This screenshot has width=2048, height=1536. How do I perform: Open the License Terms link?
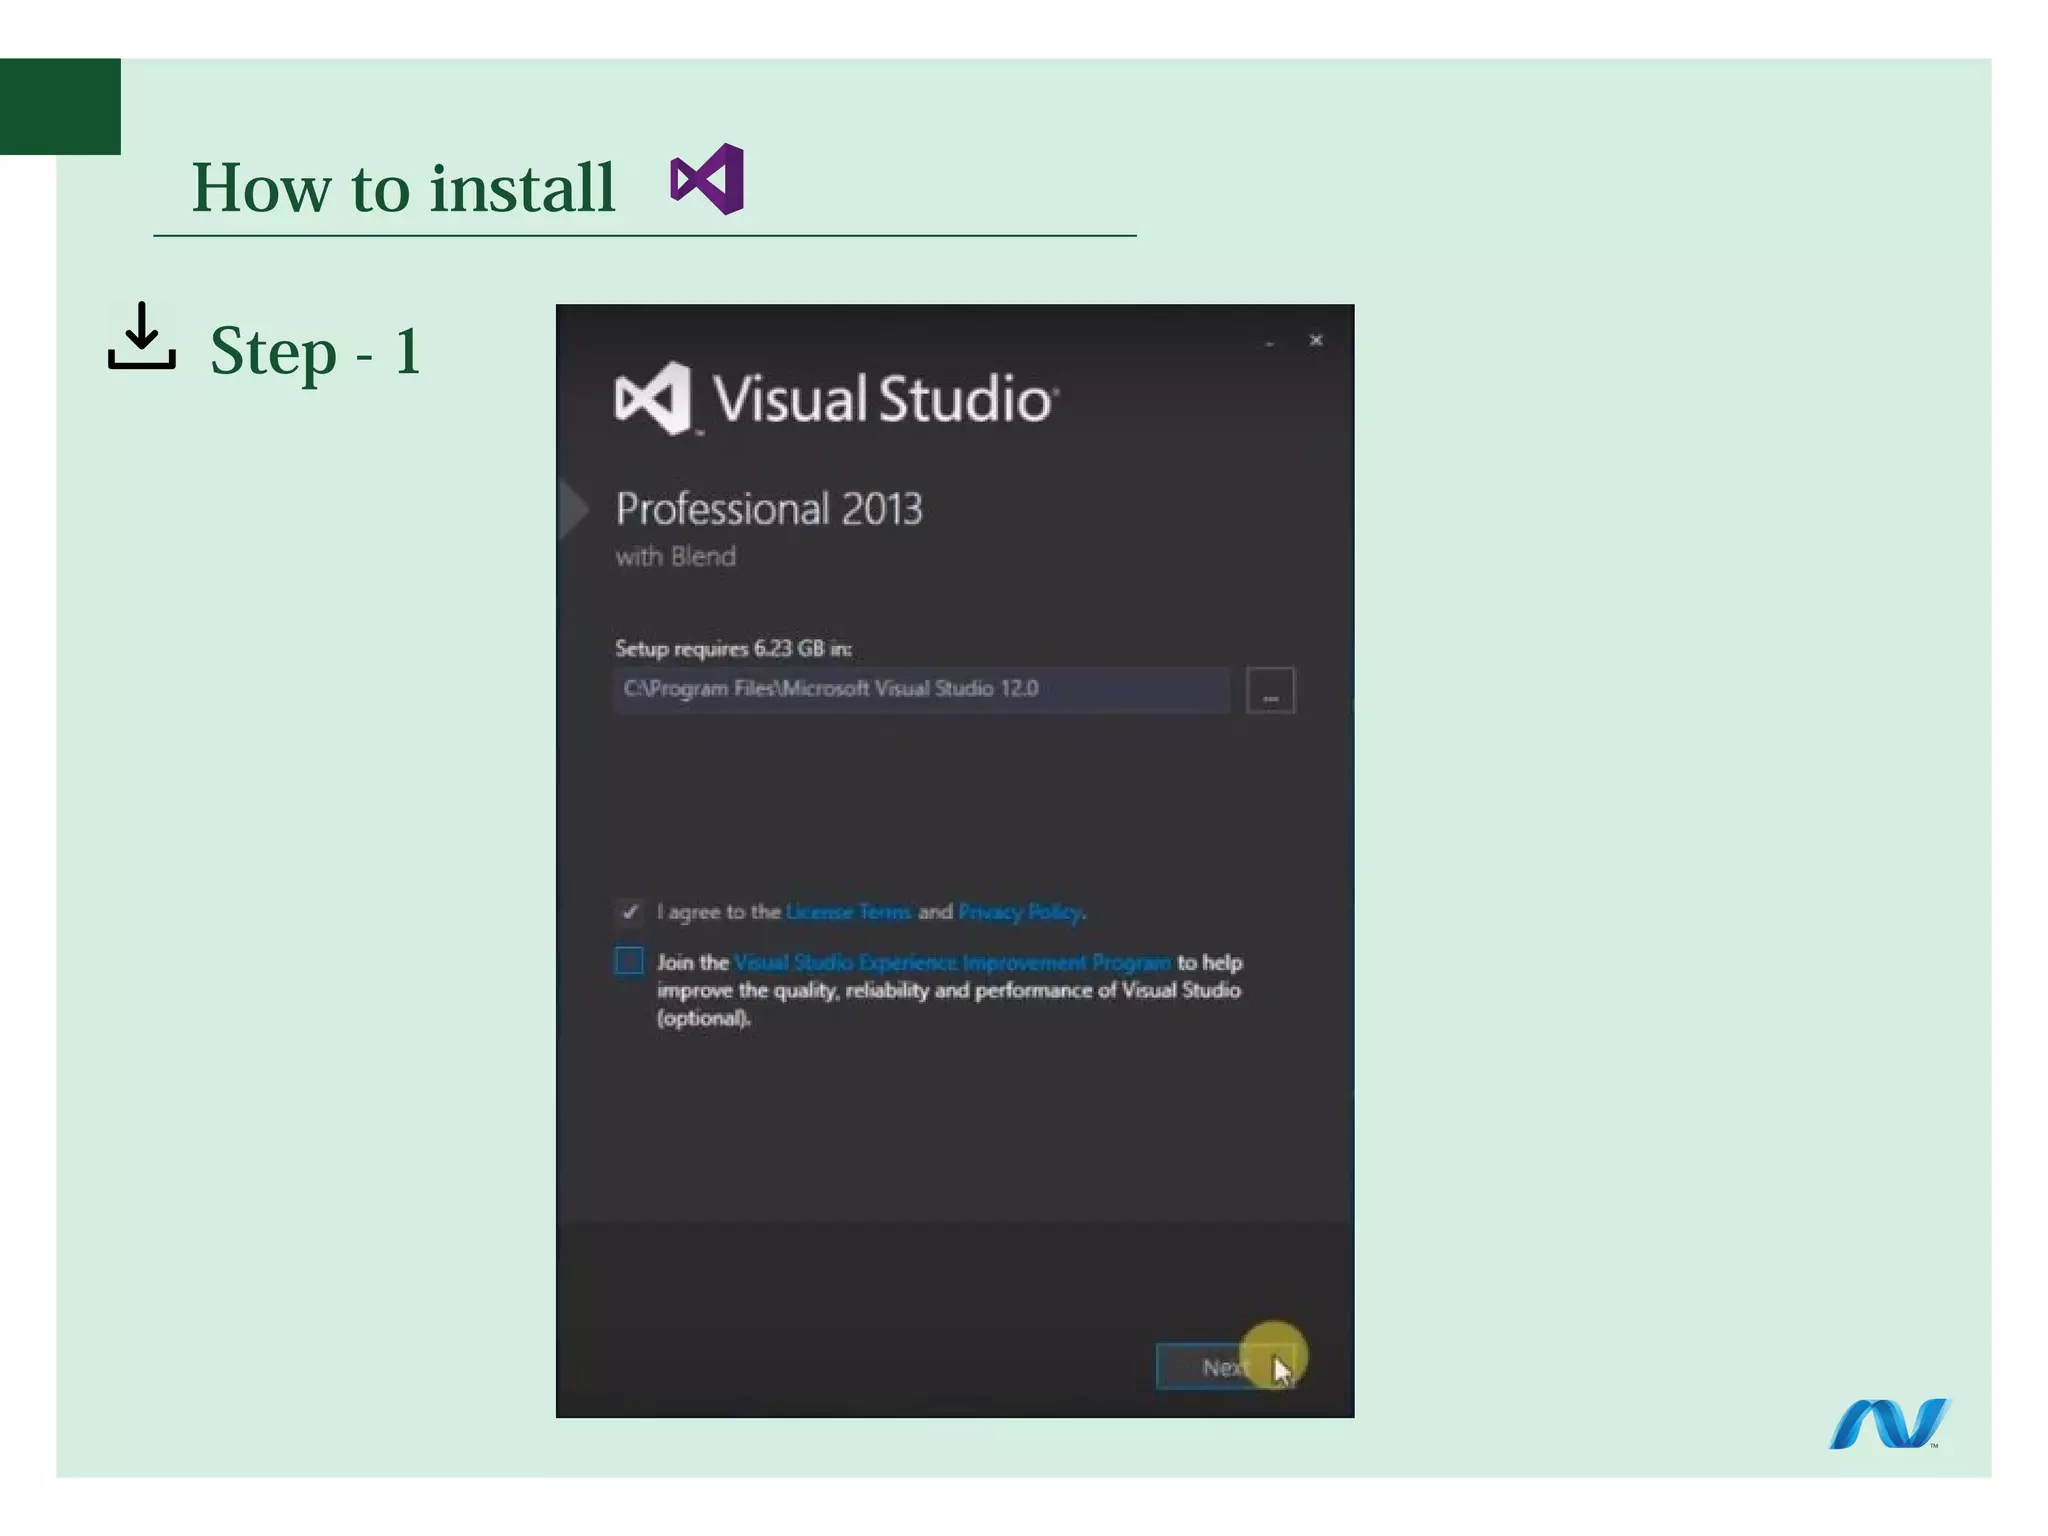click(x=848, y=911)
